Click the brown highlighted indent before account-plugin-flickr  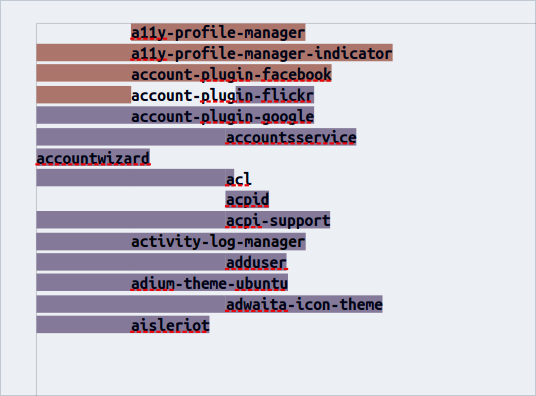click(x=84, y=95)
